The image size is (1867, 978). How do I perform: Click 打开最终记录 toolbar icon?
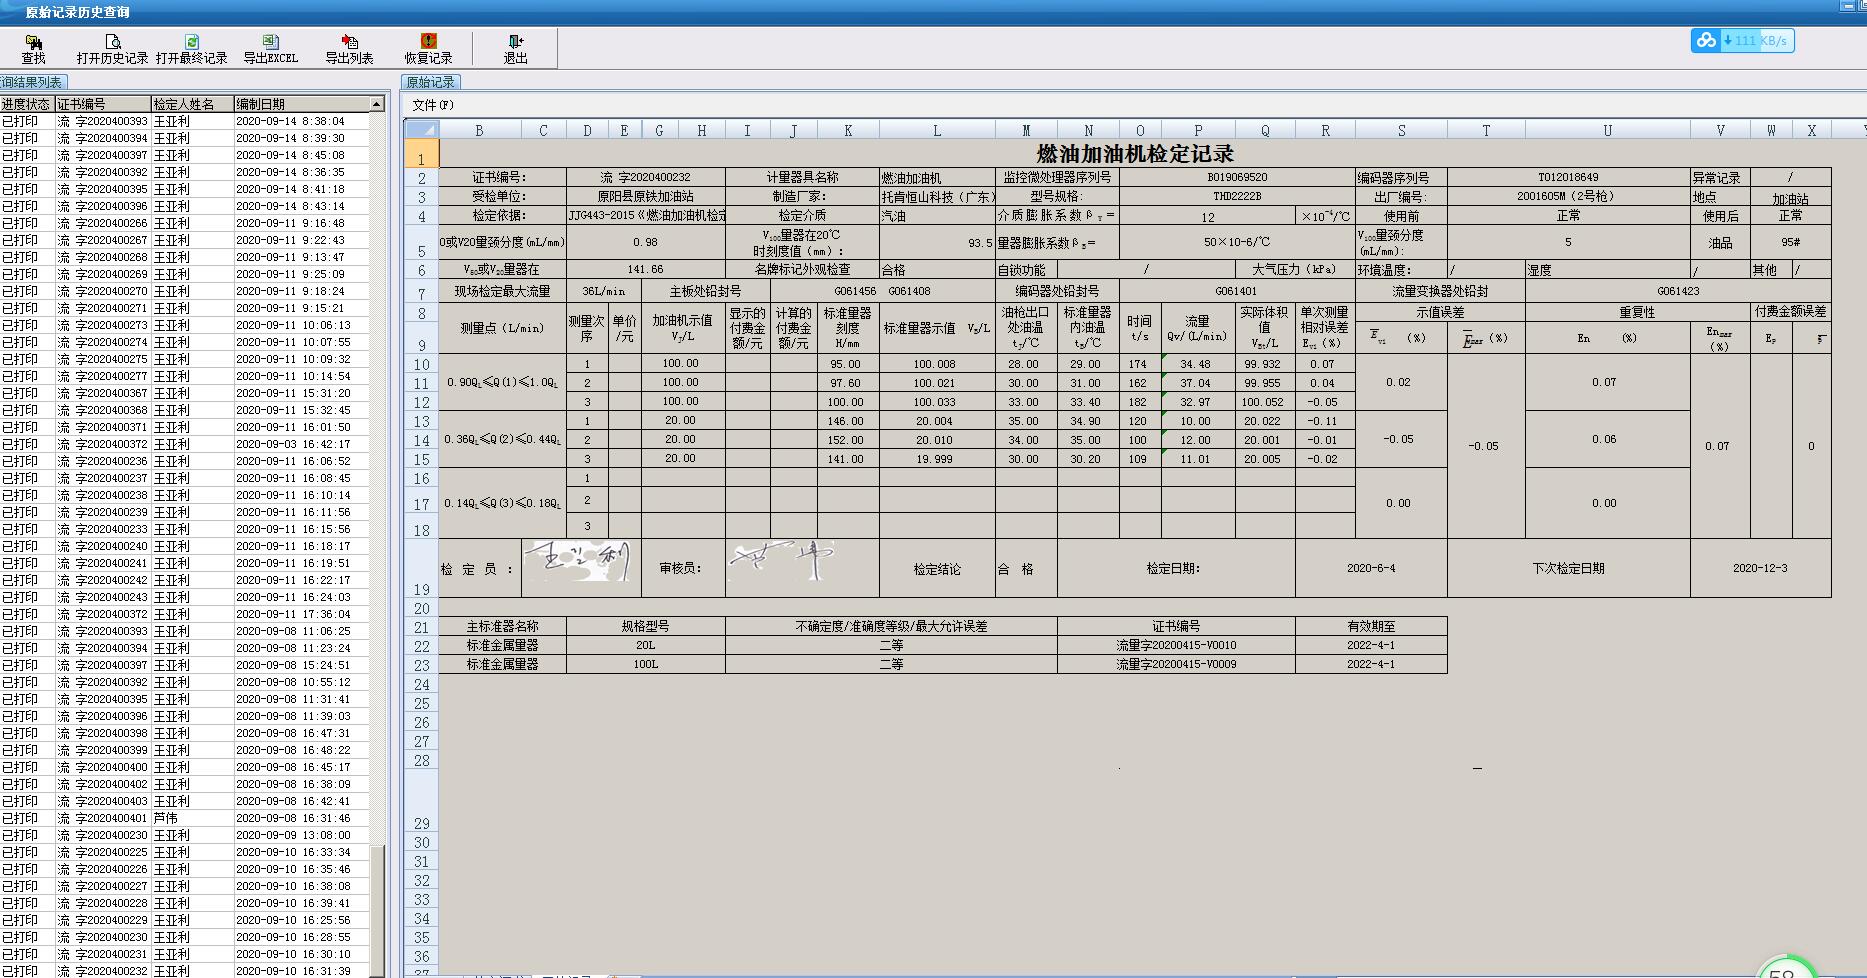click(x=191, y=48)
